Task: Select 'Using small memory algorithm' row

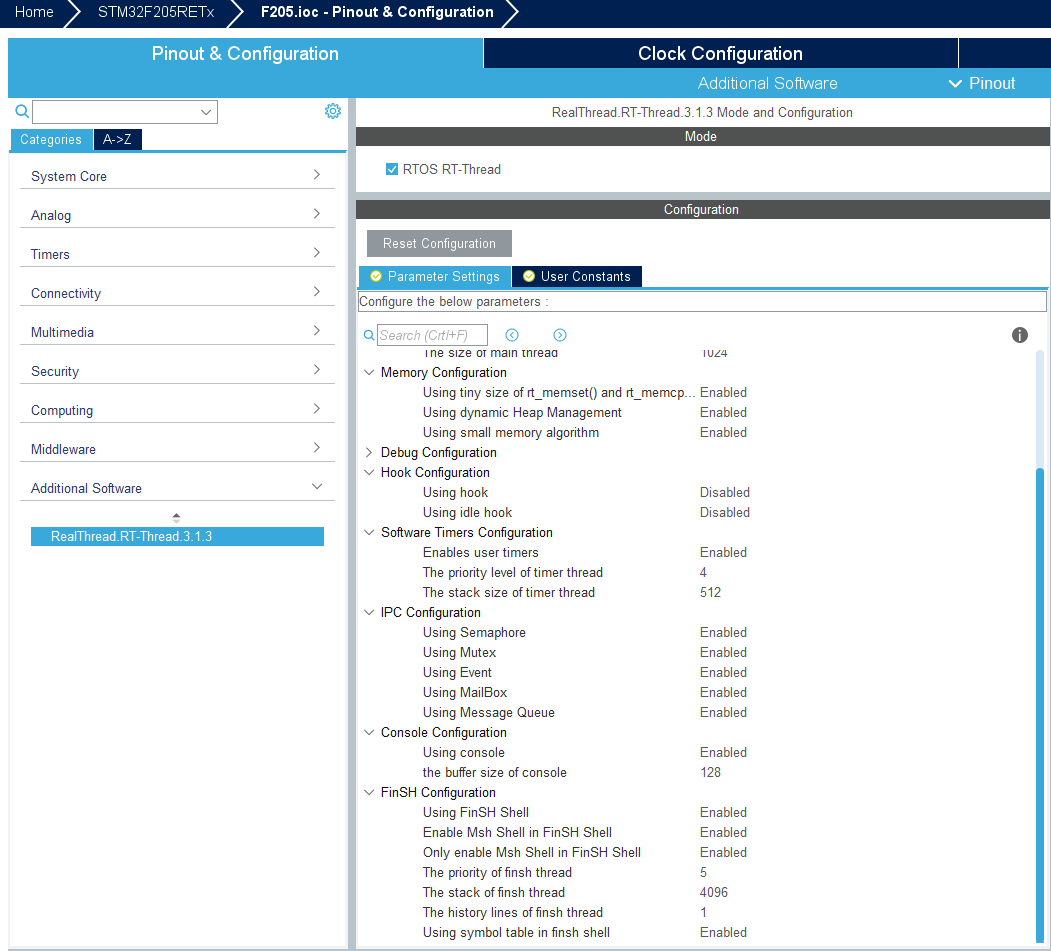Action: [x=511, y=433]
